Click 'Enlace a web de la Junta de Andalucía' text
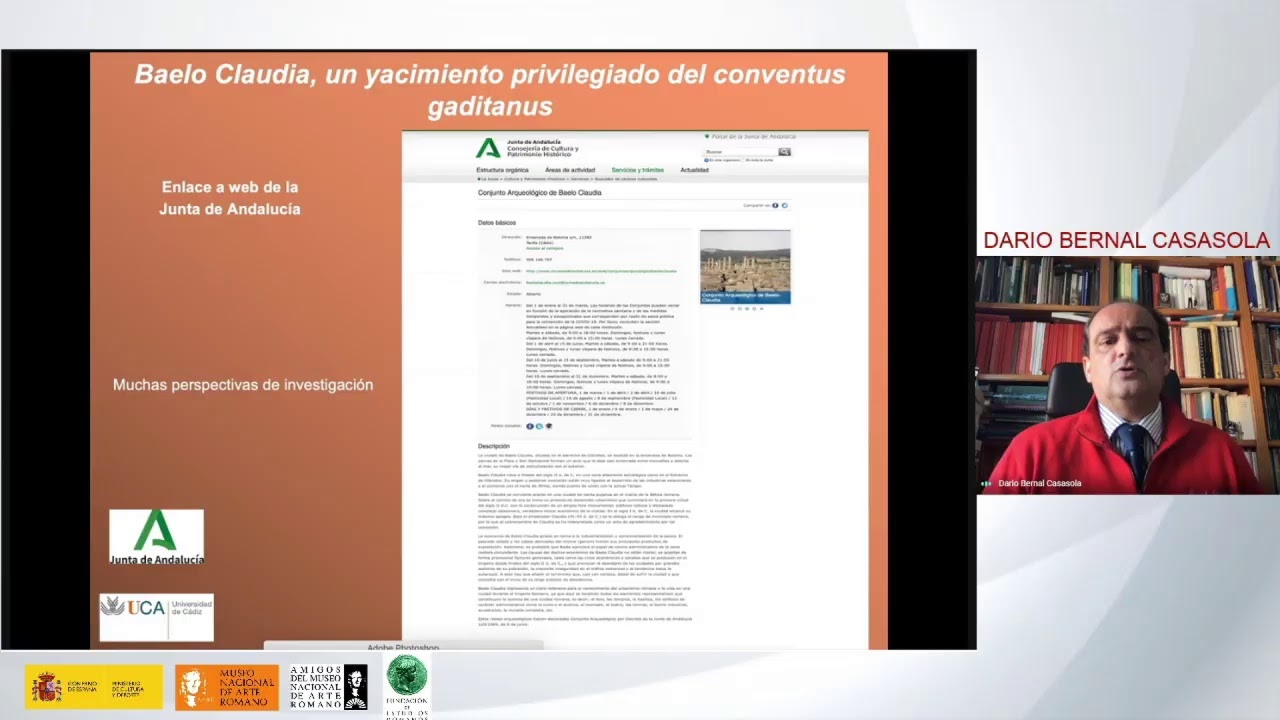1280x720 pixels. pyautogui.click(x=230, y=198)
